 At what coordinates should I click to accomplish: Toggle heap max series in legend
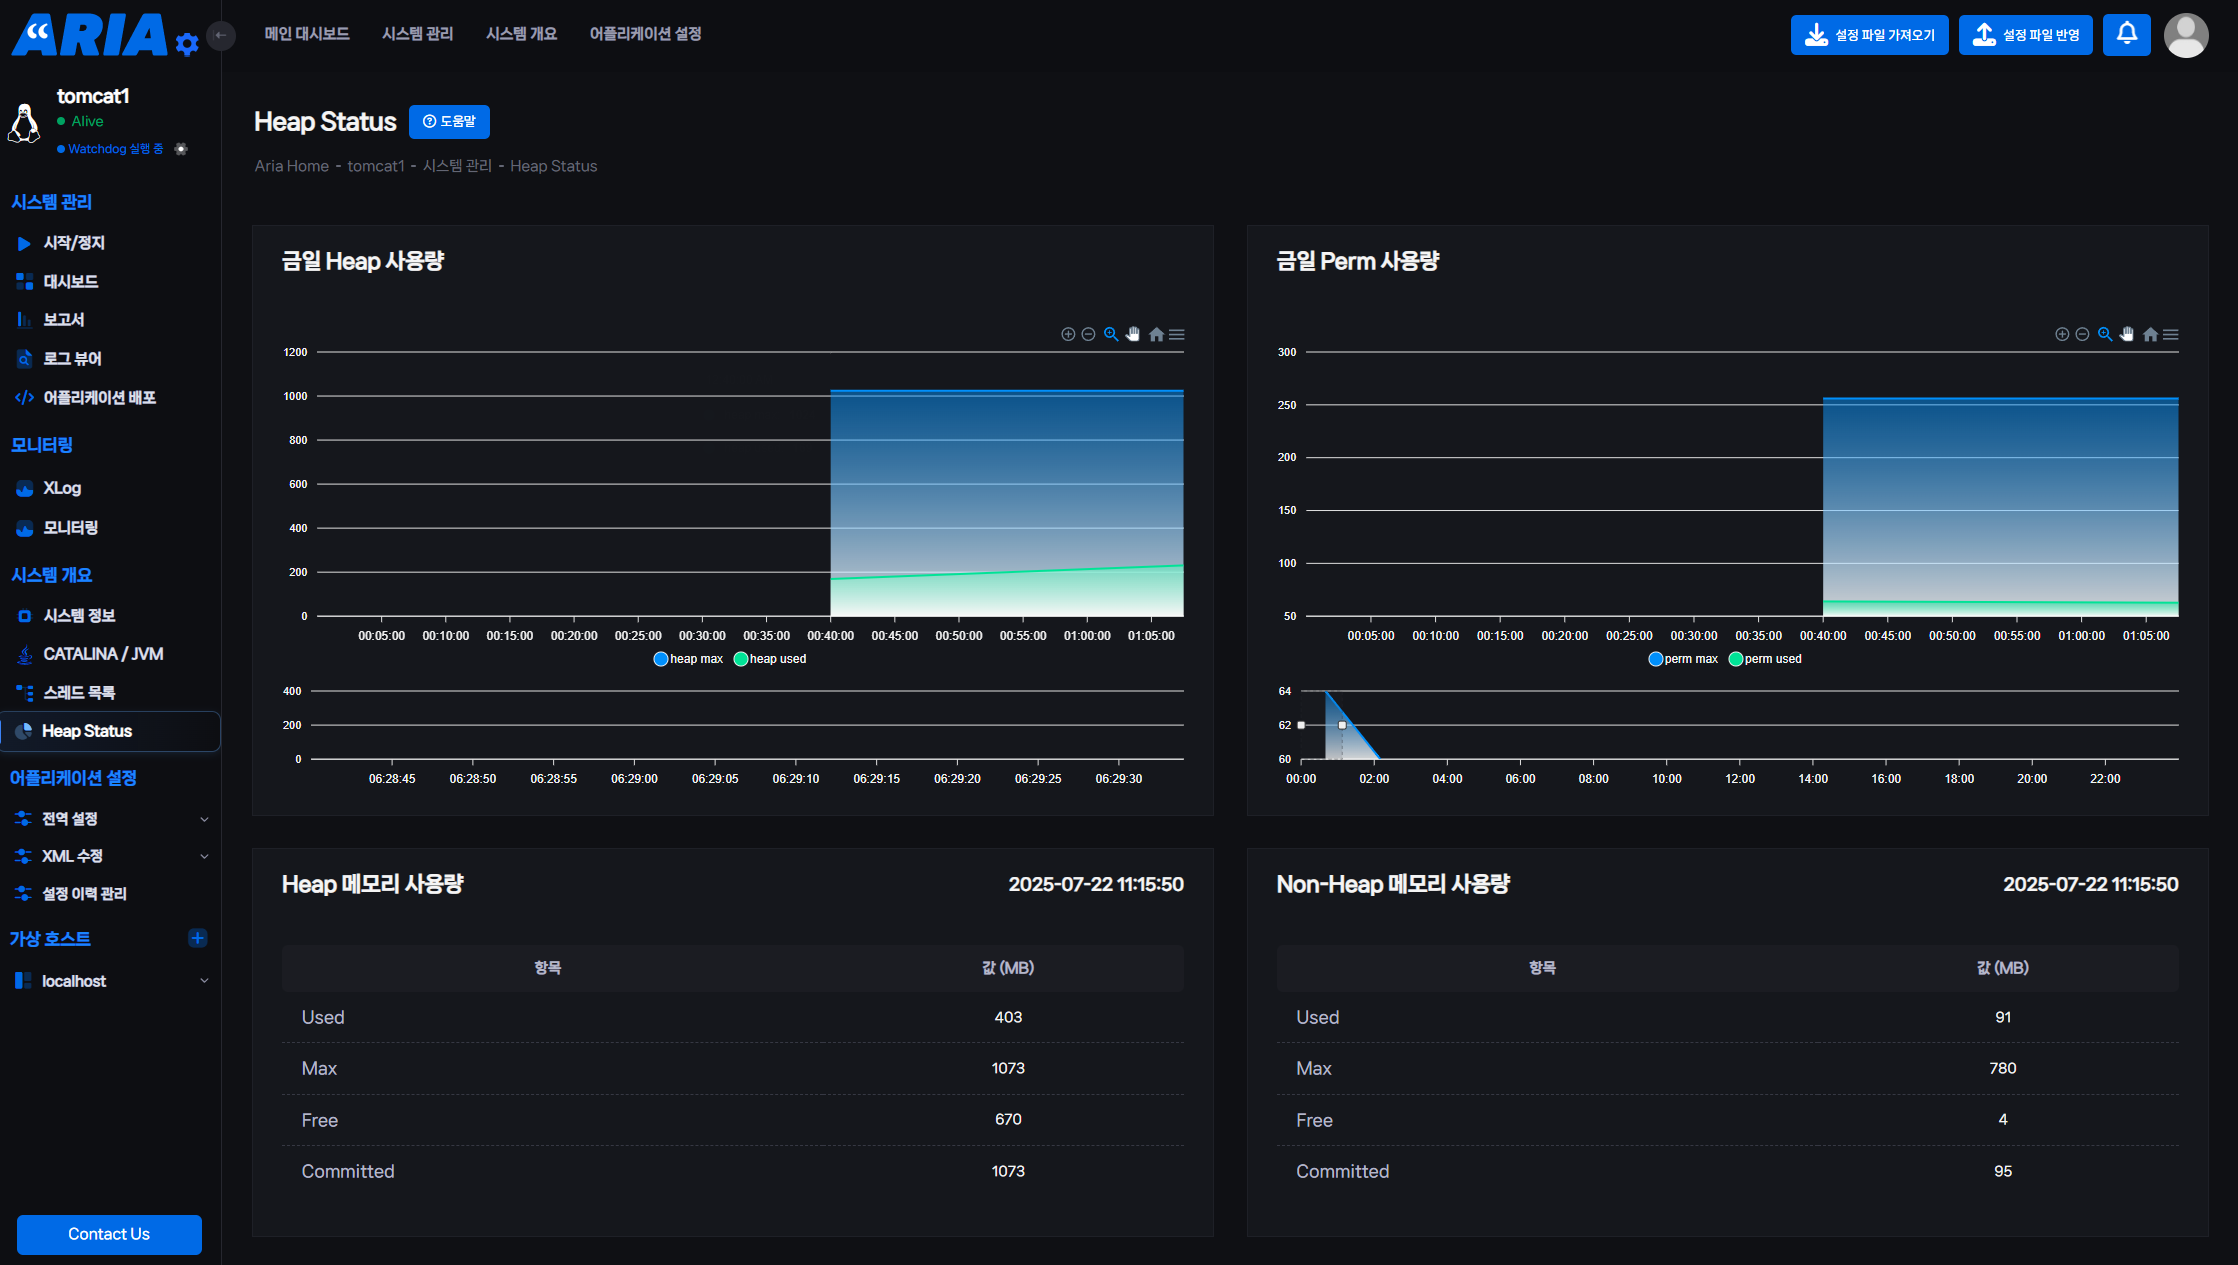pos(688,659)
